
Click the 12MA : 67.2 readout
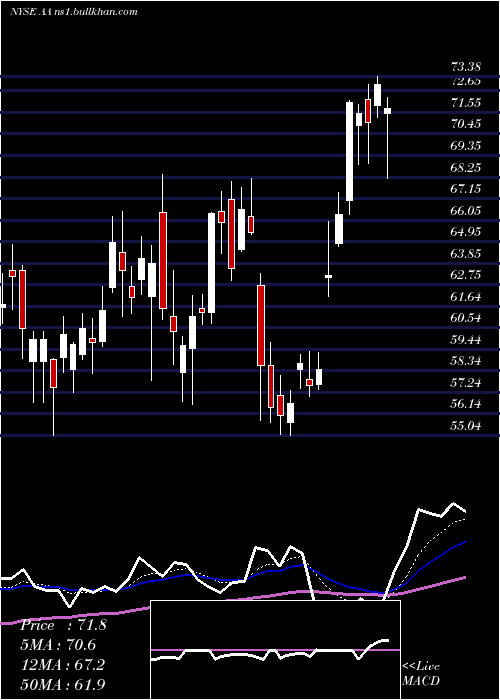tap(63, 665)
